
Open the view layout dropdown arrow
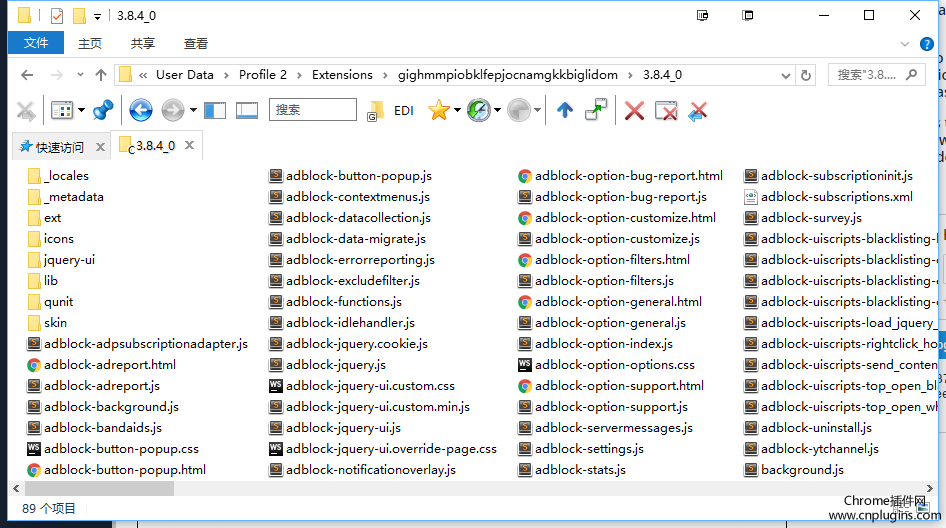click(81, 110)
